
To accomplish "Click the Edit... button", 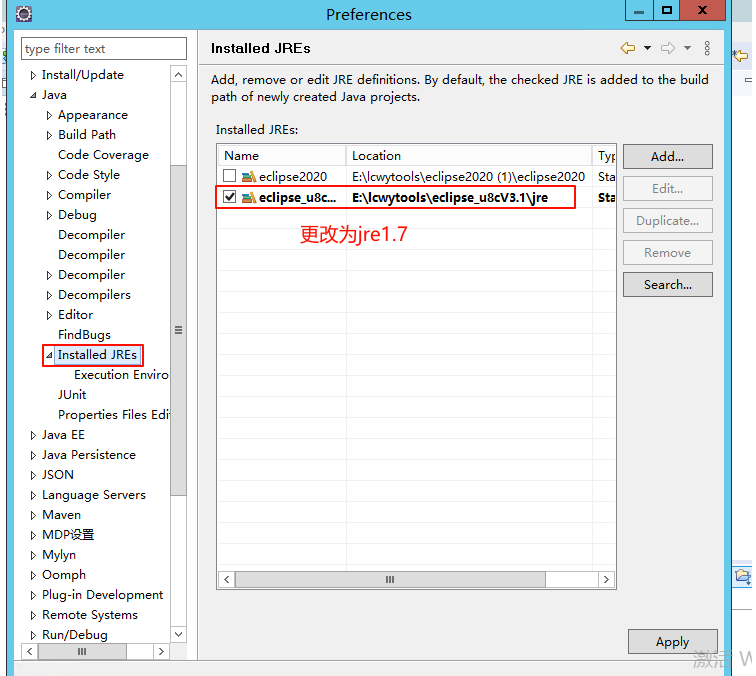I will click(x=667, y=189).
